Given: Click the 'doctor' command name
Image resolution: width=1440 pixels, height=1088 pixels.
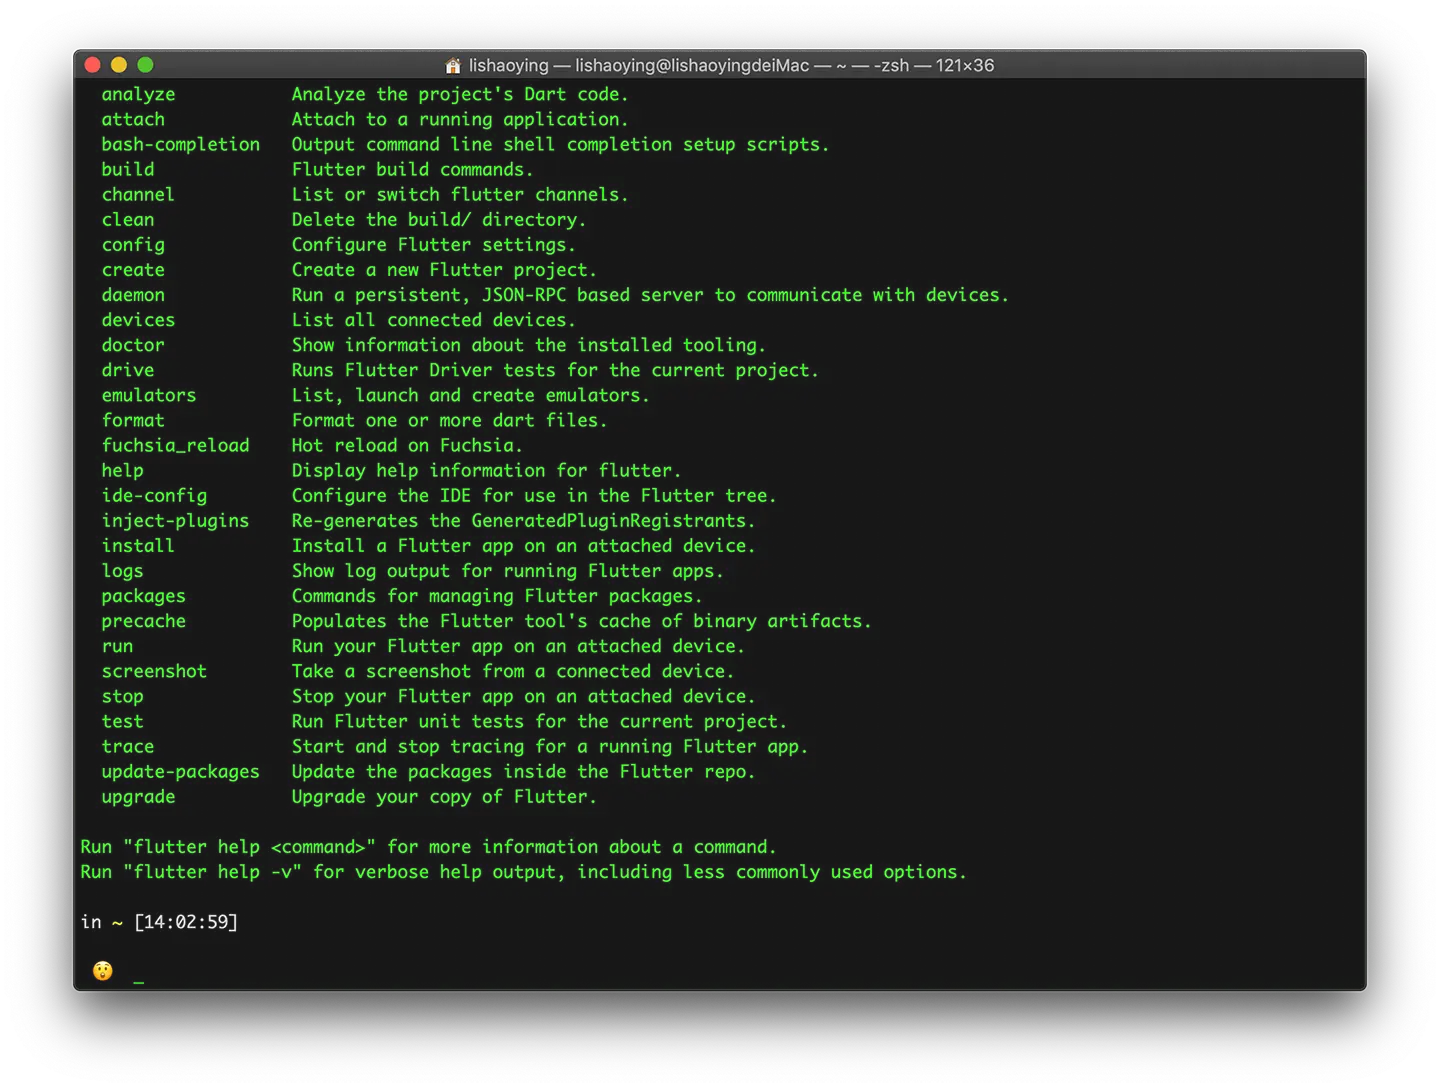Looking at the screenshot, I should (133, 345).
